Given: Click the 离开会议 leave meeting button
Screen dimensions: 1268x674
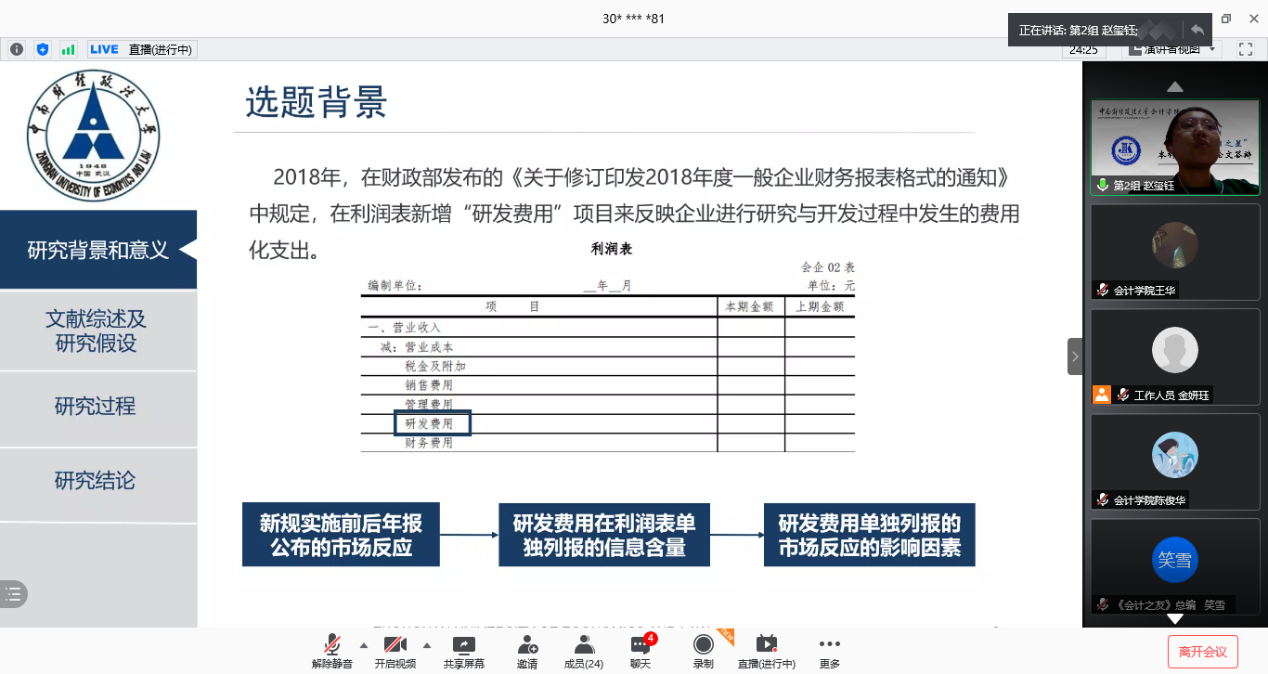Looking at the screenshot, I should coord(1202,652).
